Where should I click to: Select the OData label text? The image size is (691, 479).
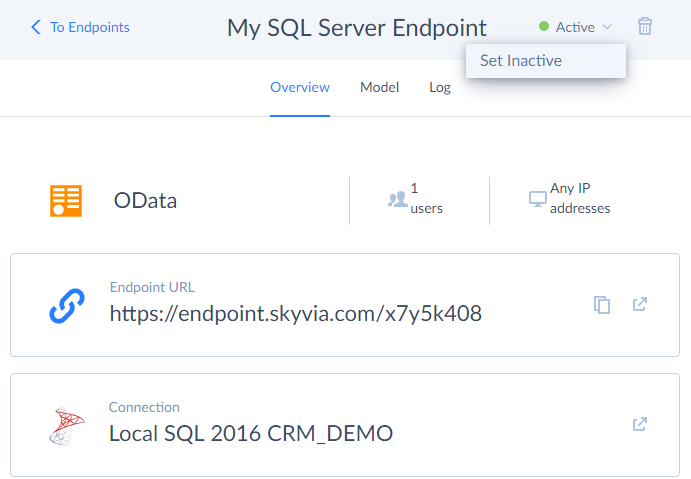click(x=145, y=201)
